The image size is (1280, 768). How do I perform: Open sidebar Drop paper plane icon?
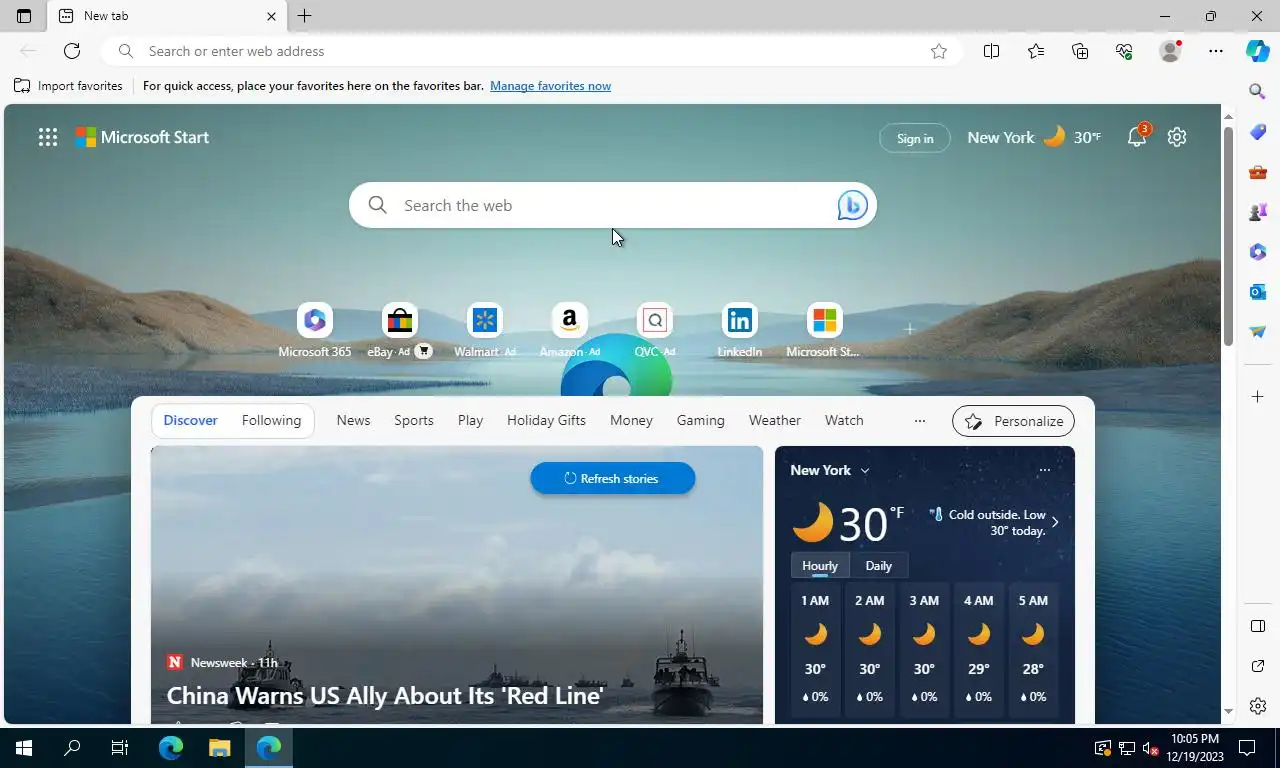[x=1258, y=332]
